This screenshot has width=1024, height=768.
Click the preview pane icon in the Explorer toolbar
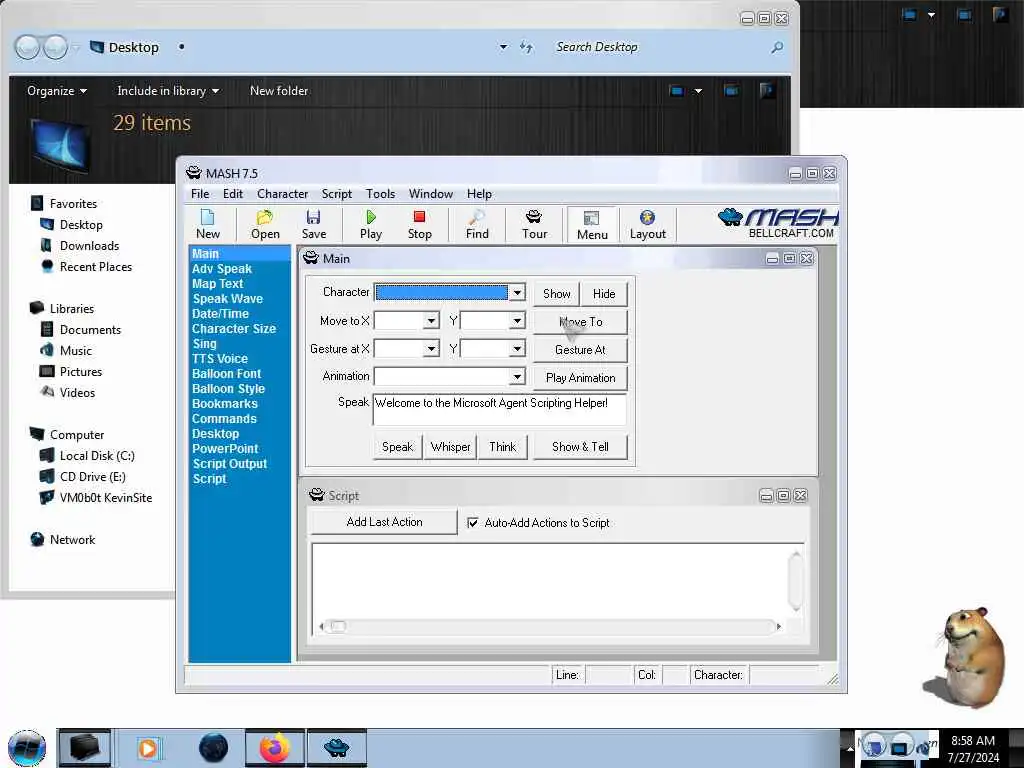point(731,90)
